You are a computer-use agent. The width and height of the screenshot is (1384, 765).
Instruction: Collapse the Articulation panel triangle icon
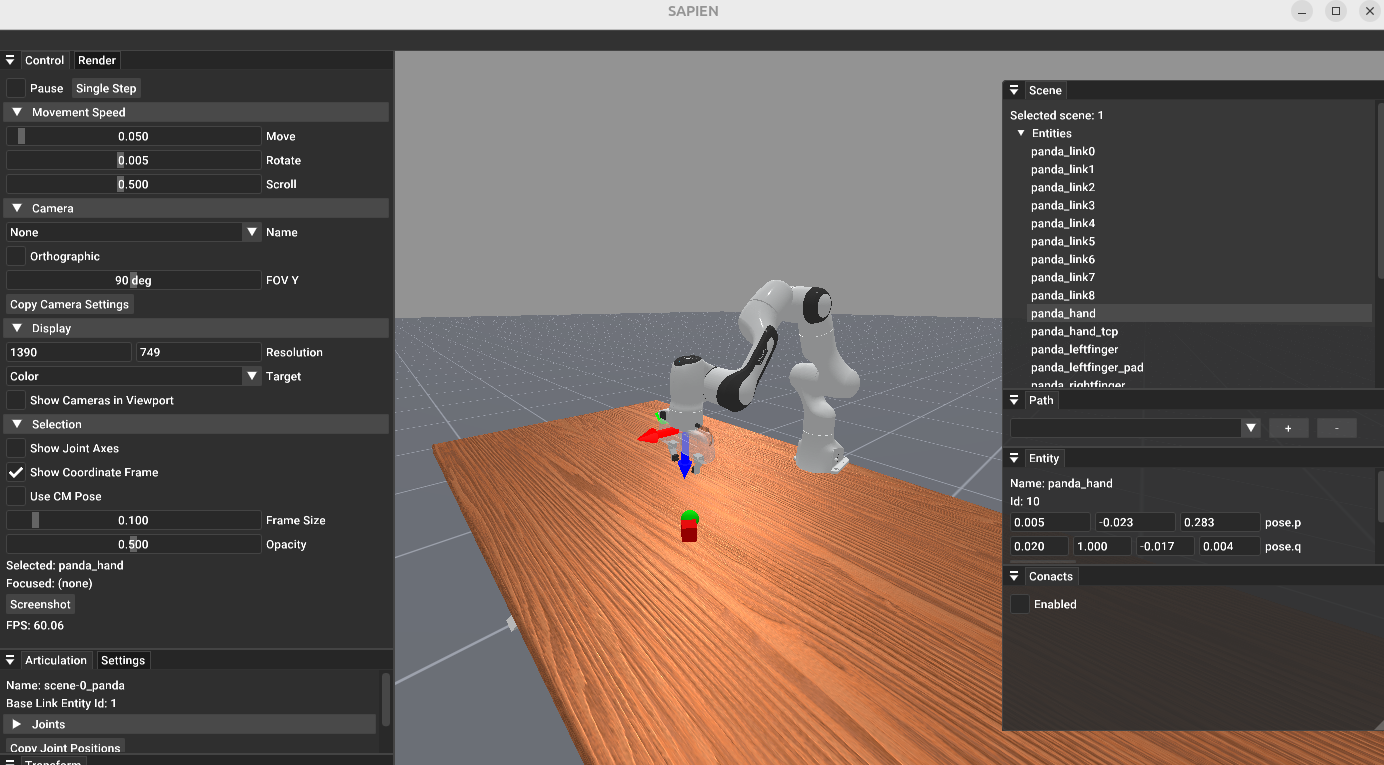pos(10,660)
